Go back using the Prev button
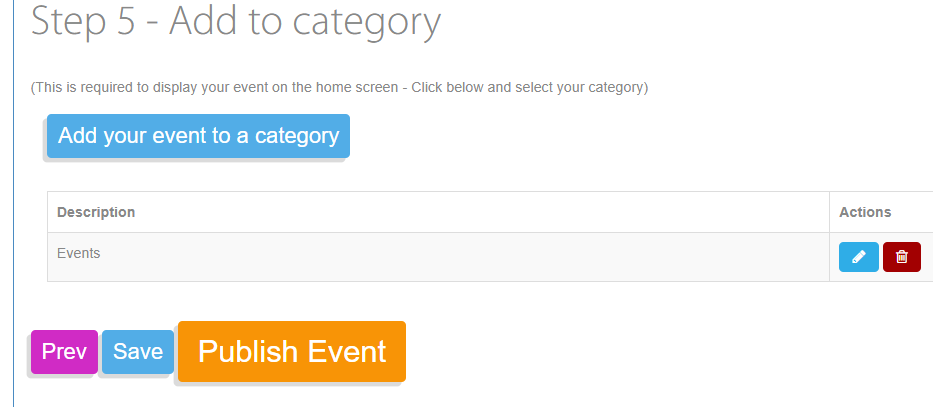 pos(64,352)
